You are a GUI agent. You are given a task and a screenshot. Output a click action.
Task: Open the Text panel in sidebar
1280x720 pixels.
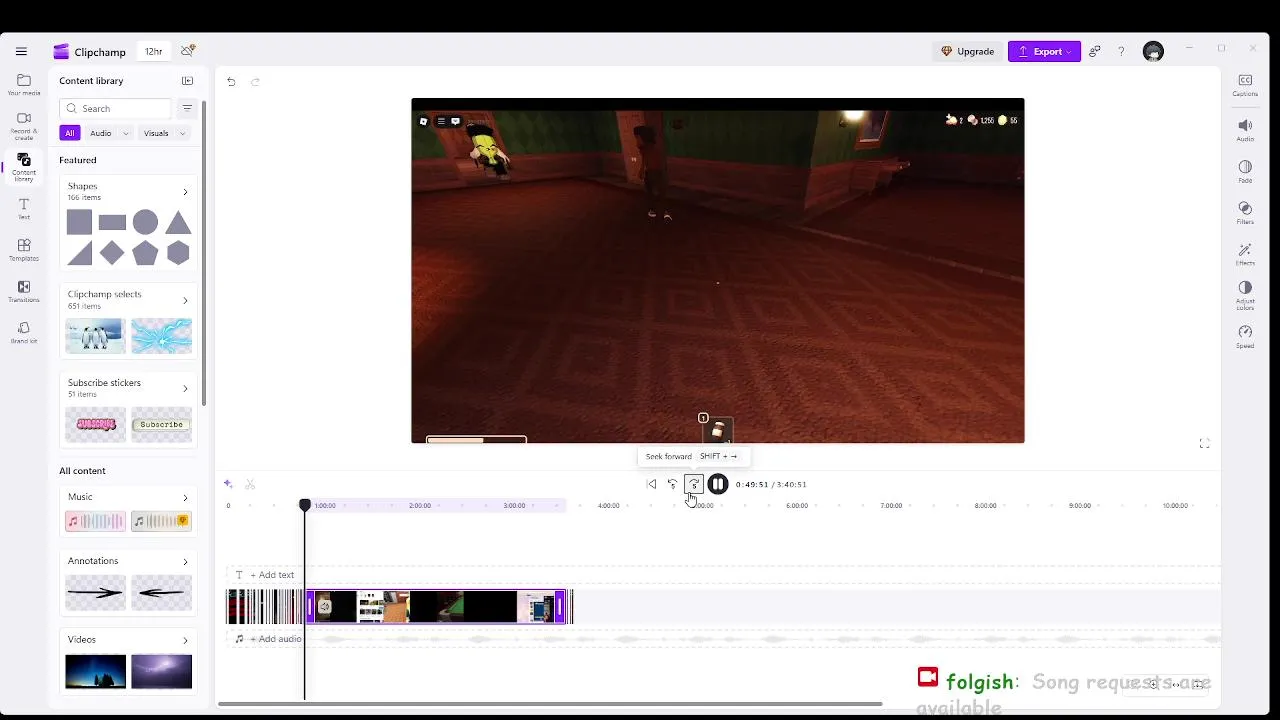pos(24,208)
